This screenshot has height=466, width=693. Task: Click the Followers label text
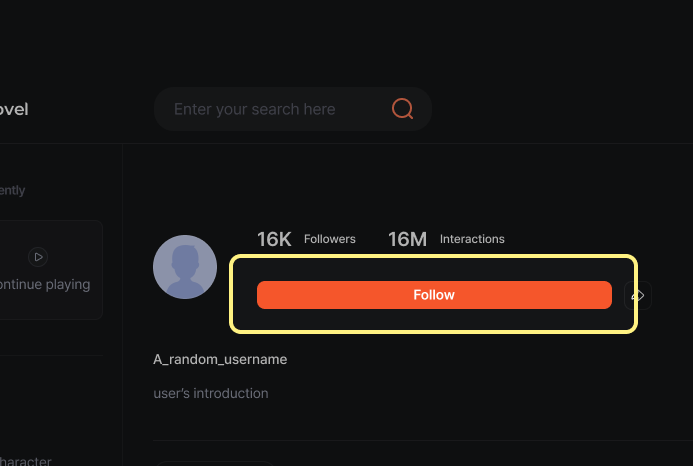[x=330, y=239]
